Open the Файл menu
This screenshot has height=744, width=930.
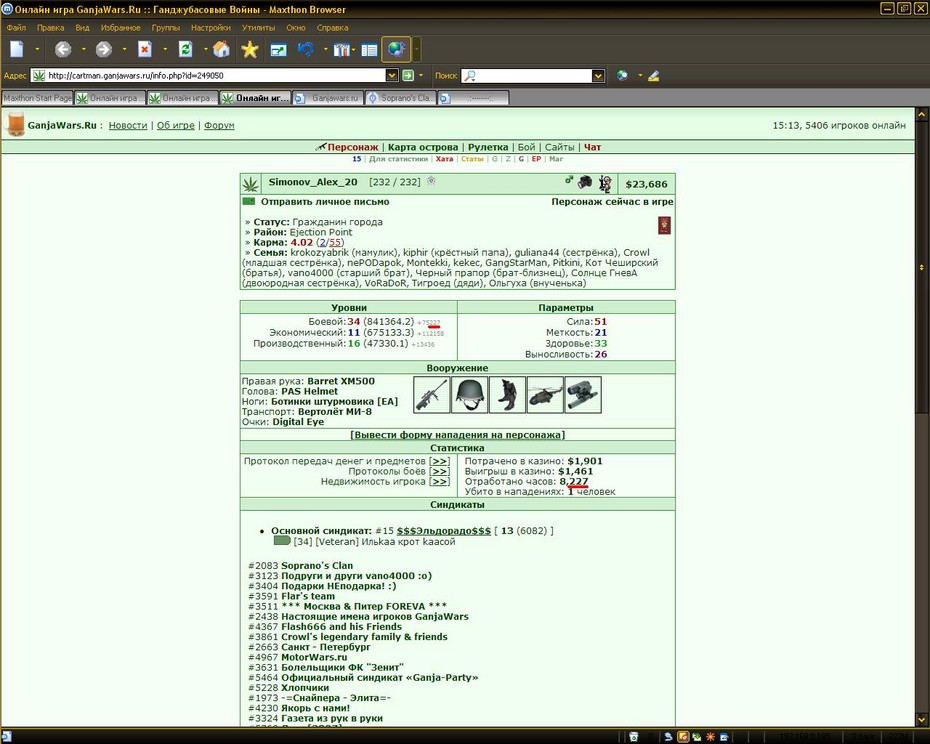(x=16, y=27)
